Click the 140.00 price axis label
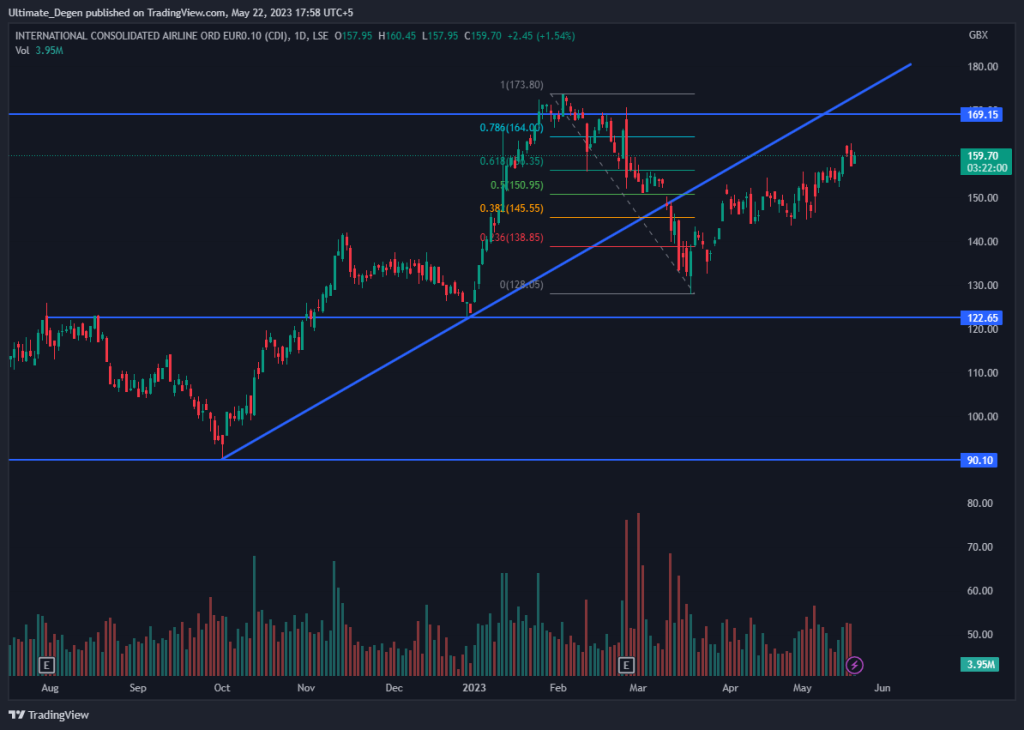Screen dimensions: 1024x730 (x=982, y=242)
